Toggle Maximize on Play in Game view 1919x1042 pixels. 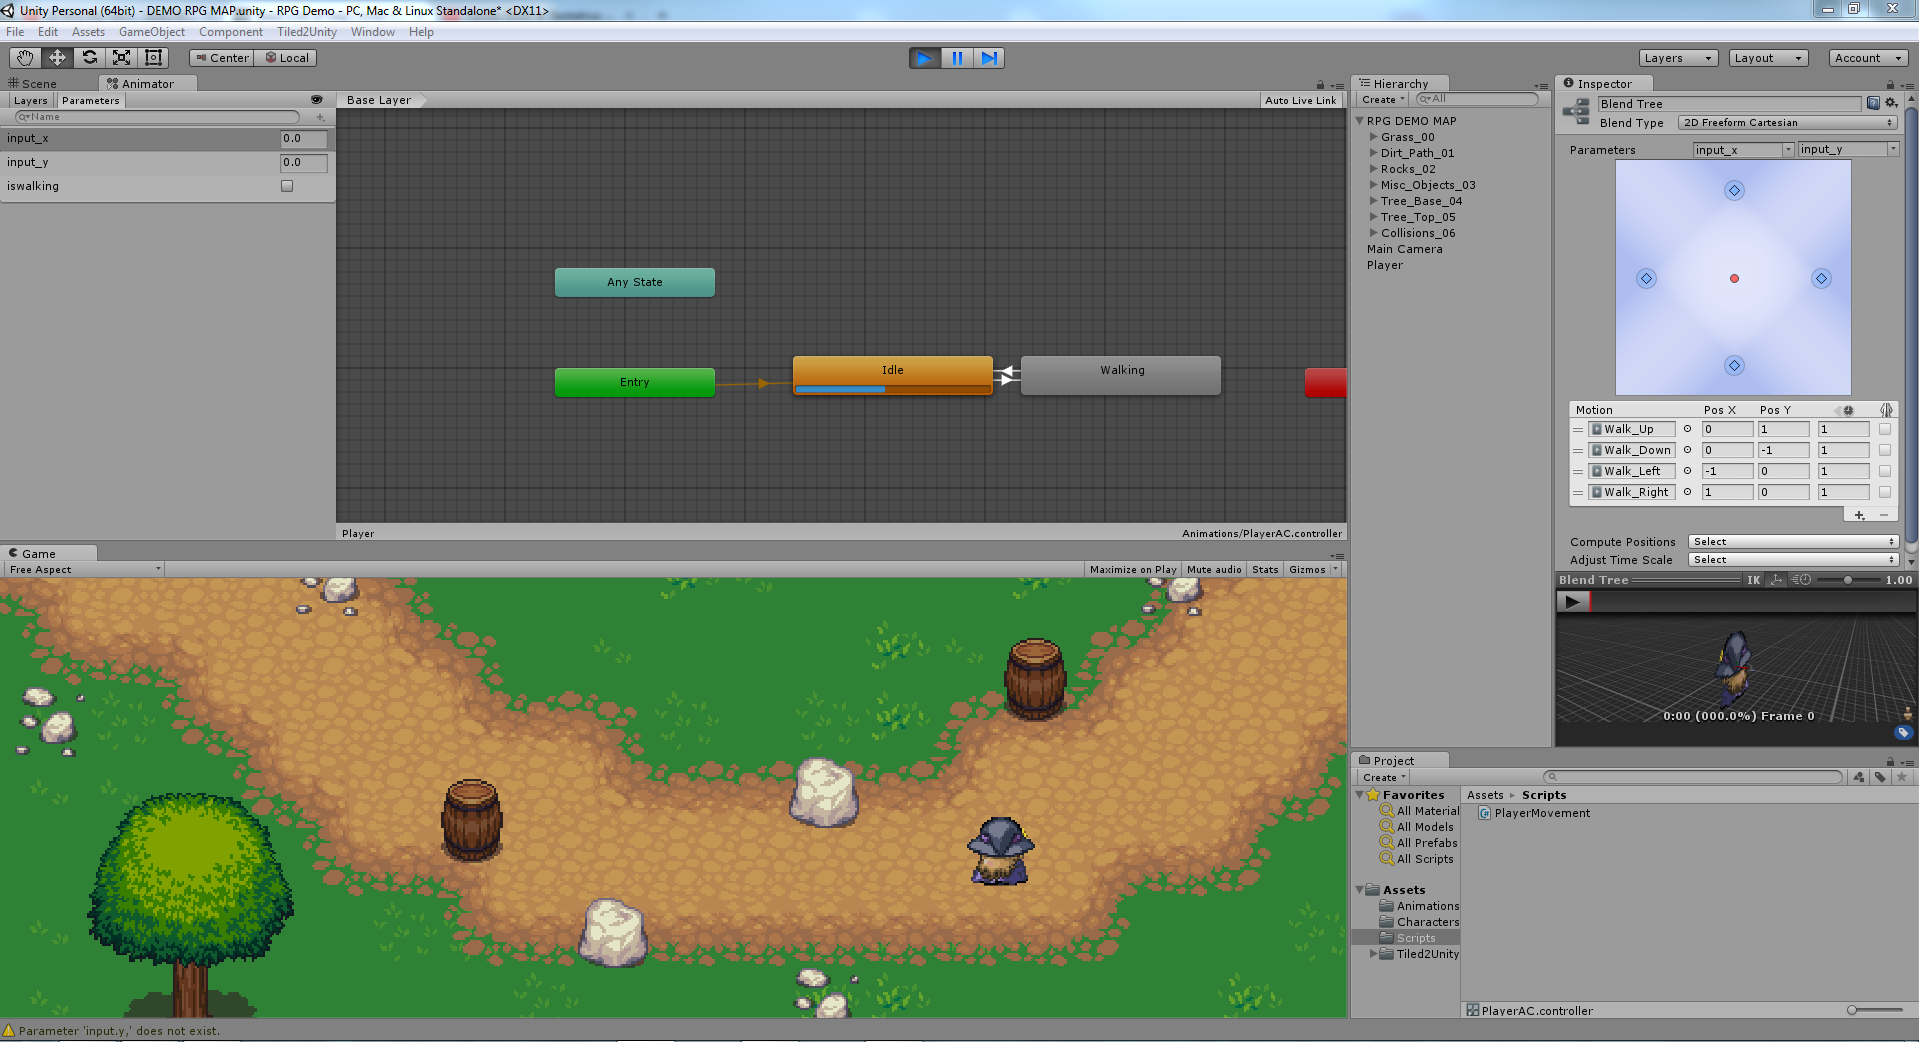coord(1133,570)
